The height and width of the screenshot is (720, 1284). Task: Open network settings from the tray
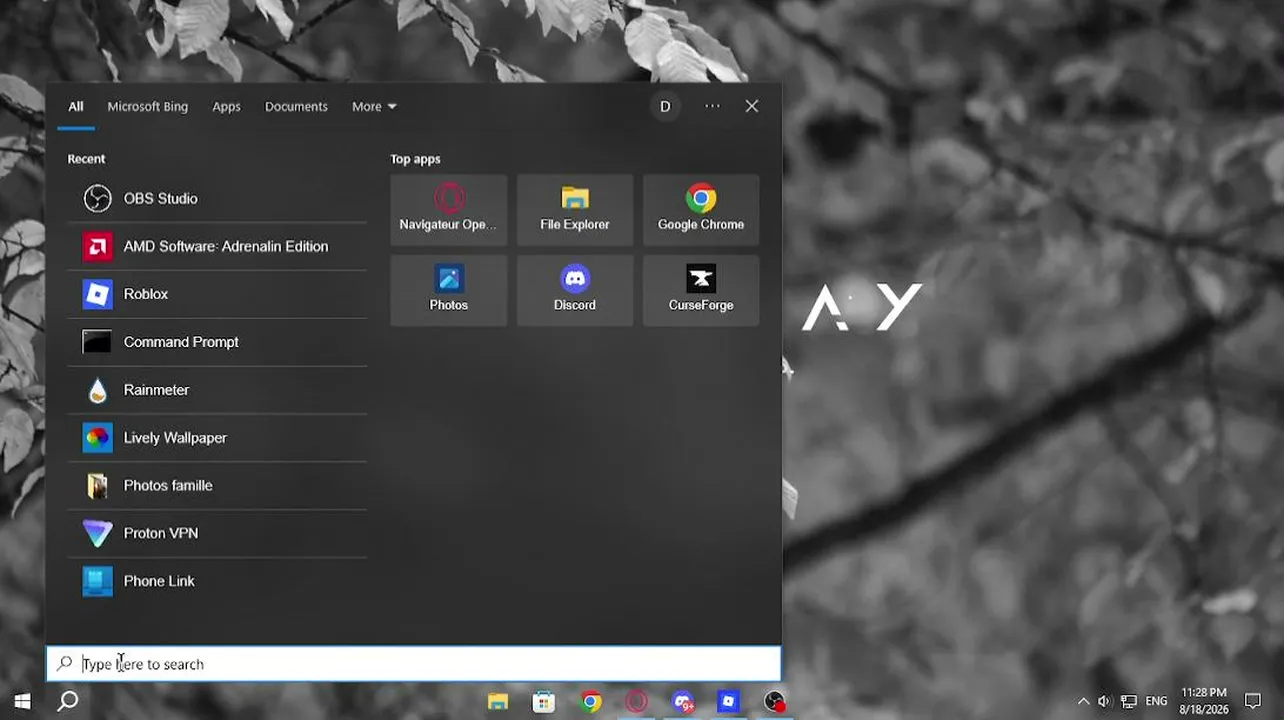(x=1129, y=702)
